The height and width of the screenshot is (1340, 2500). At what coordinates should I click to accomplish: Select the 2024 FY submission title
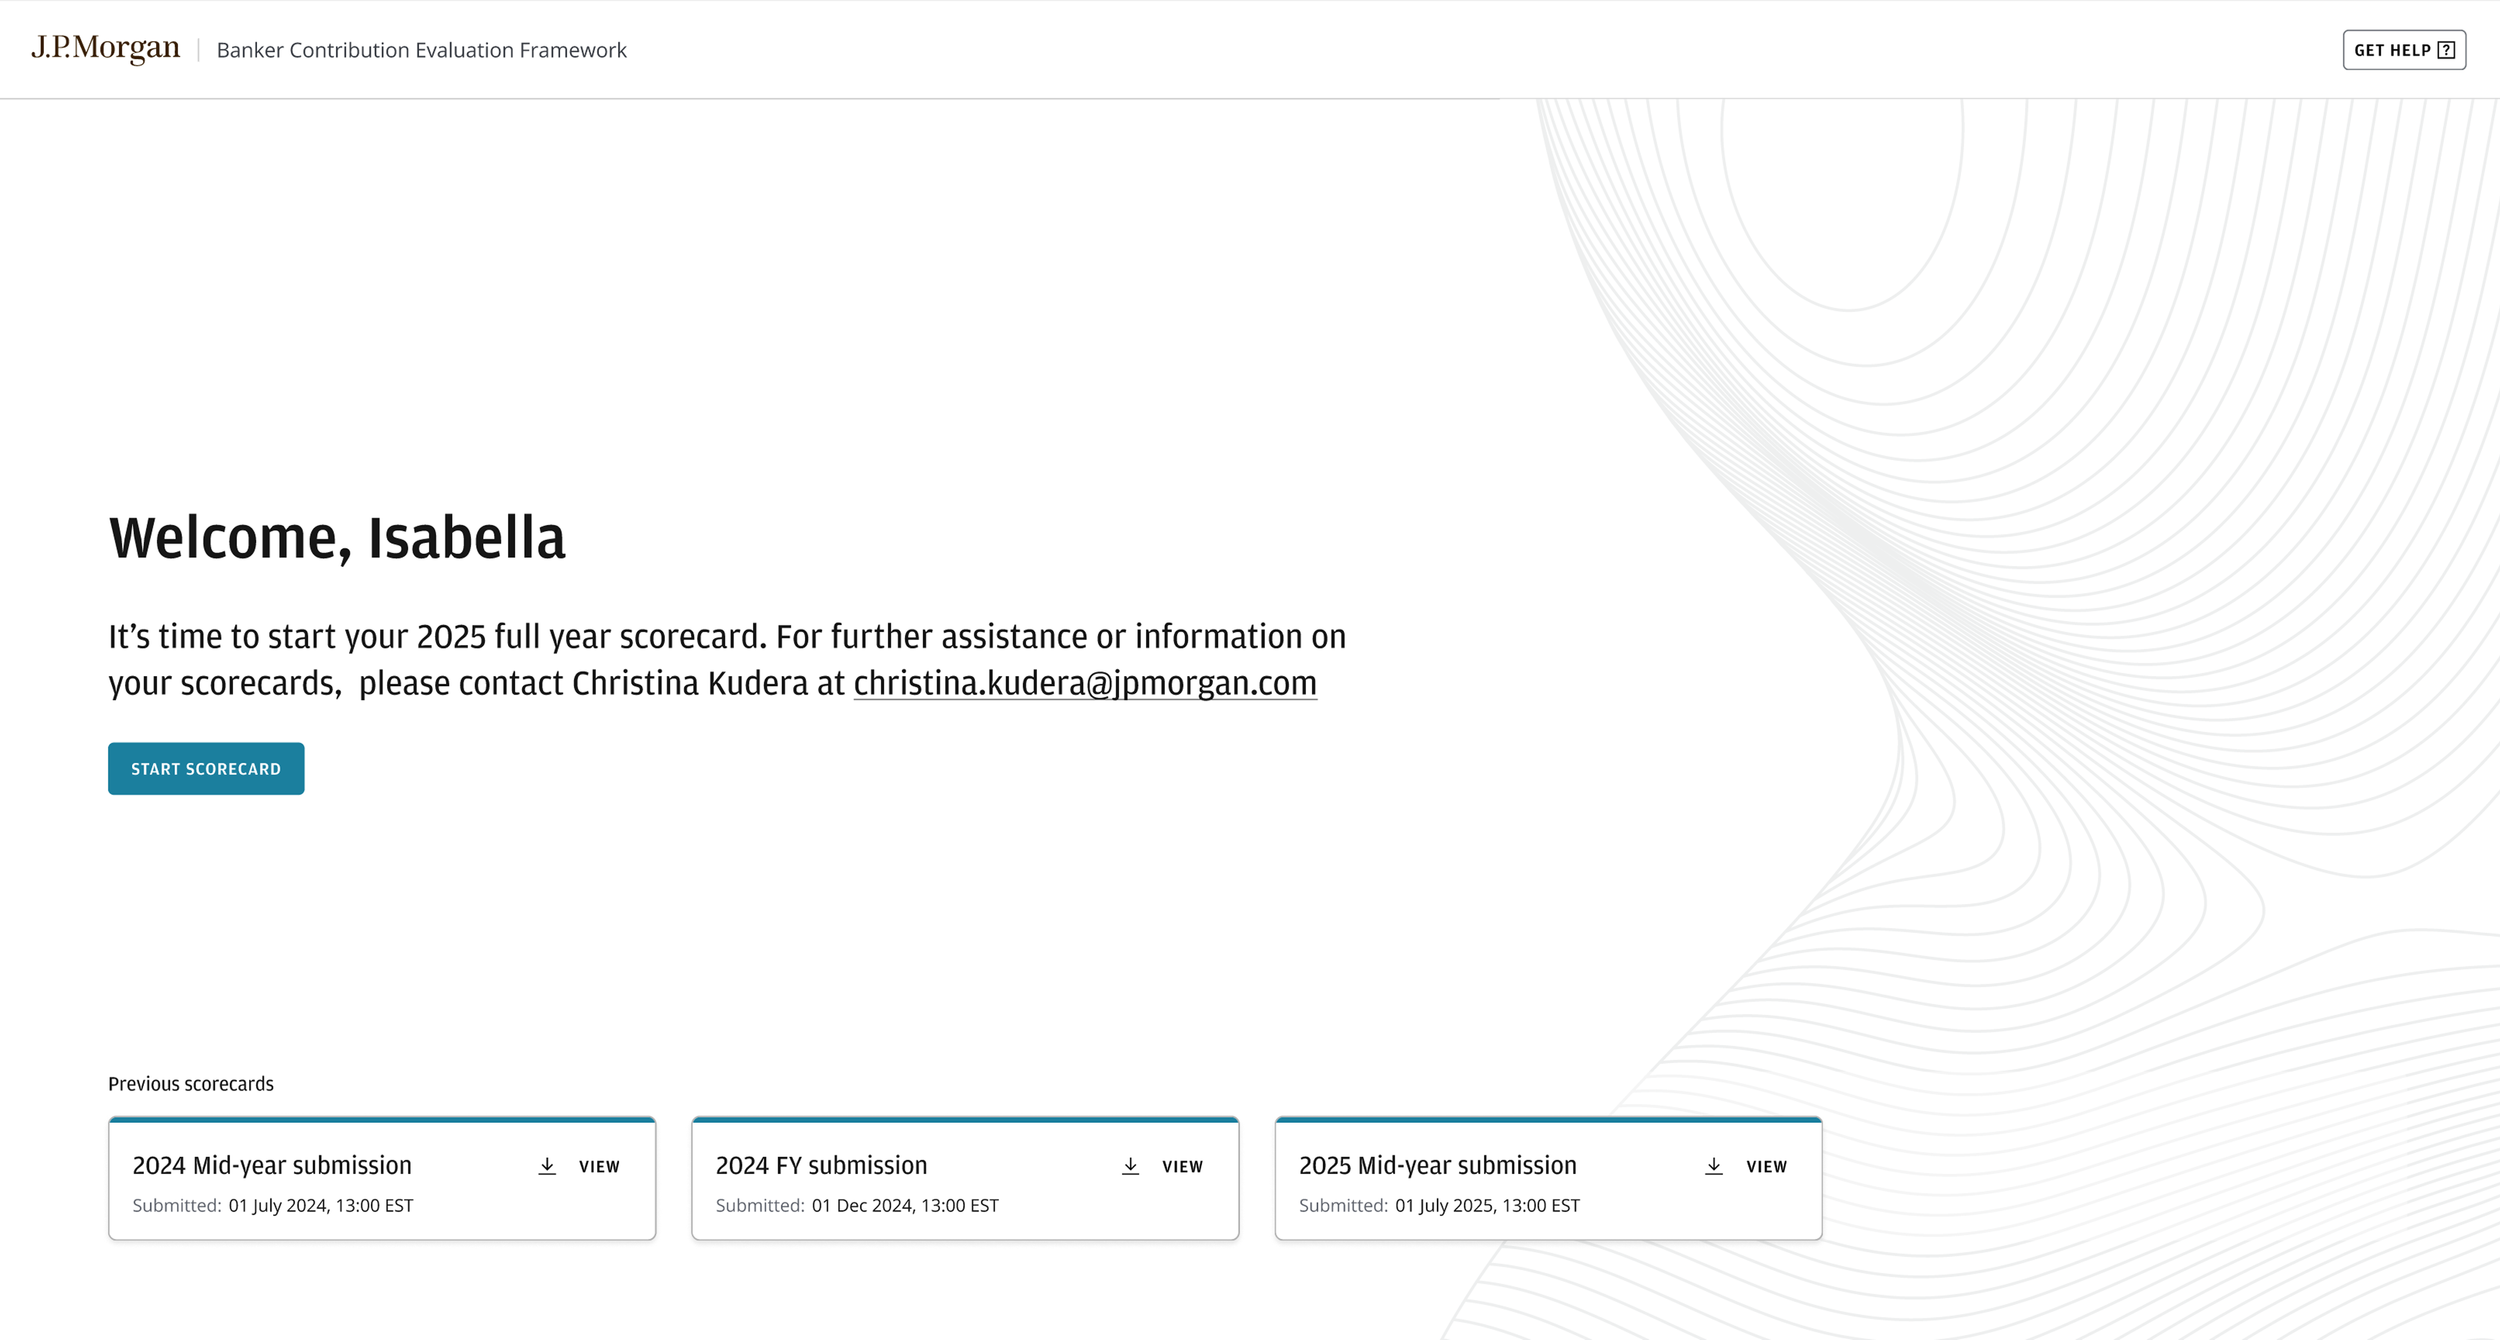coord(821,1166)
